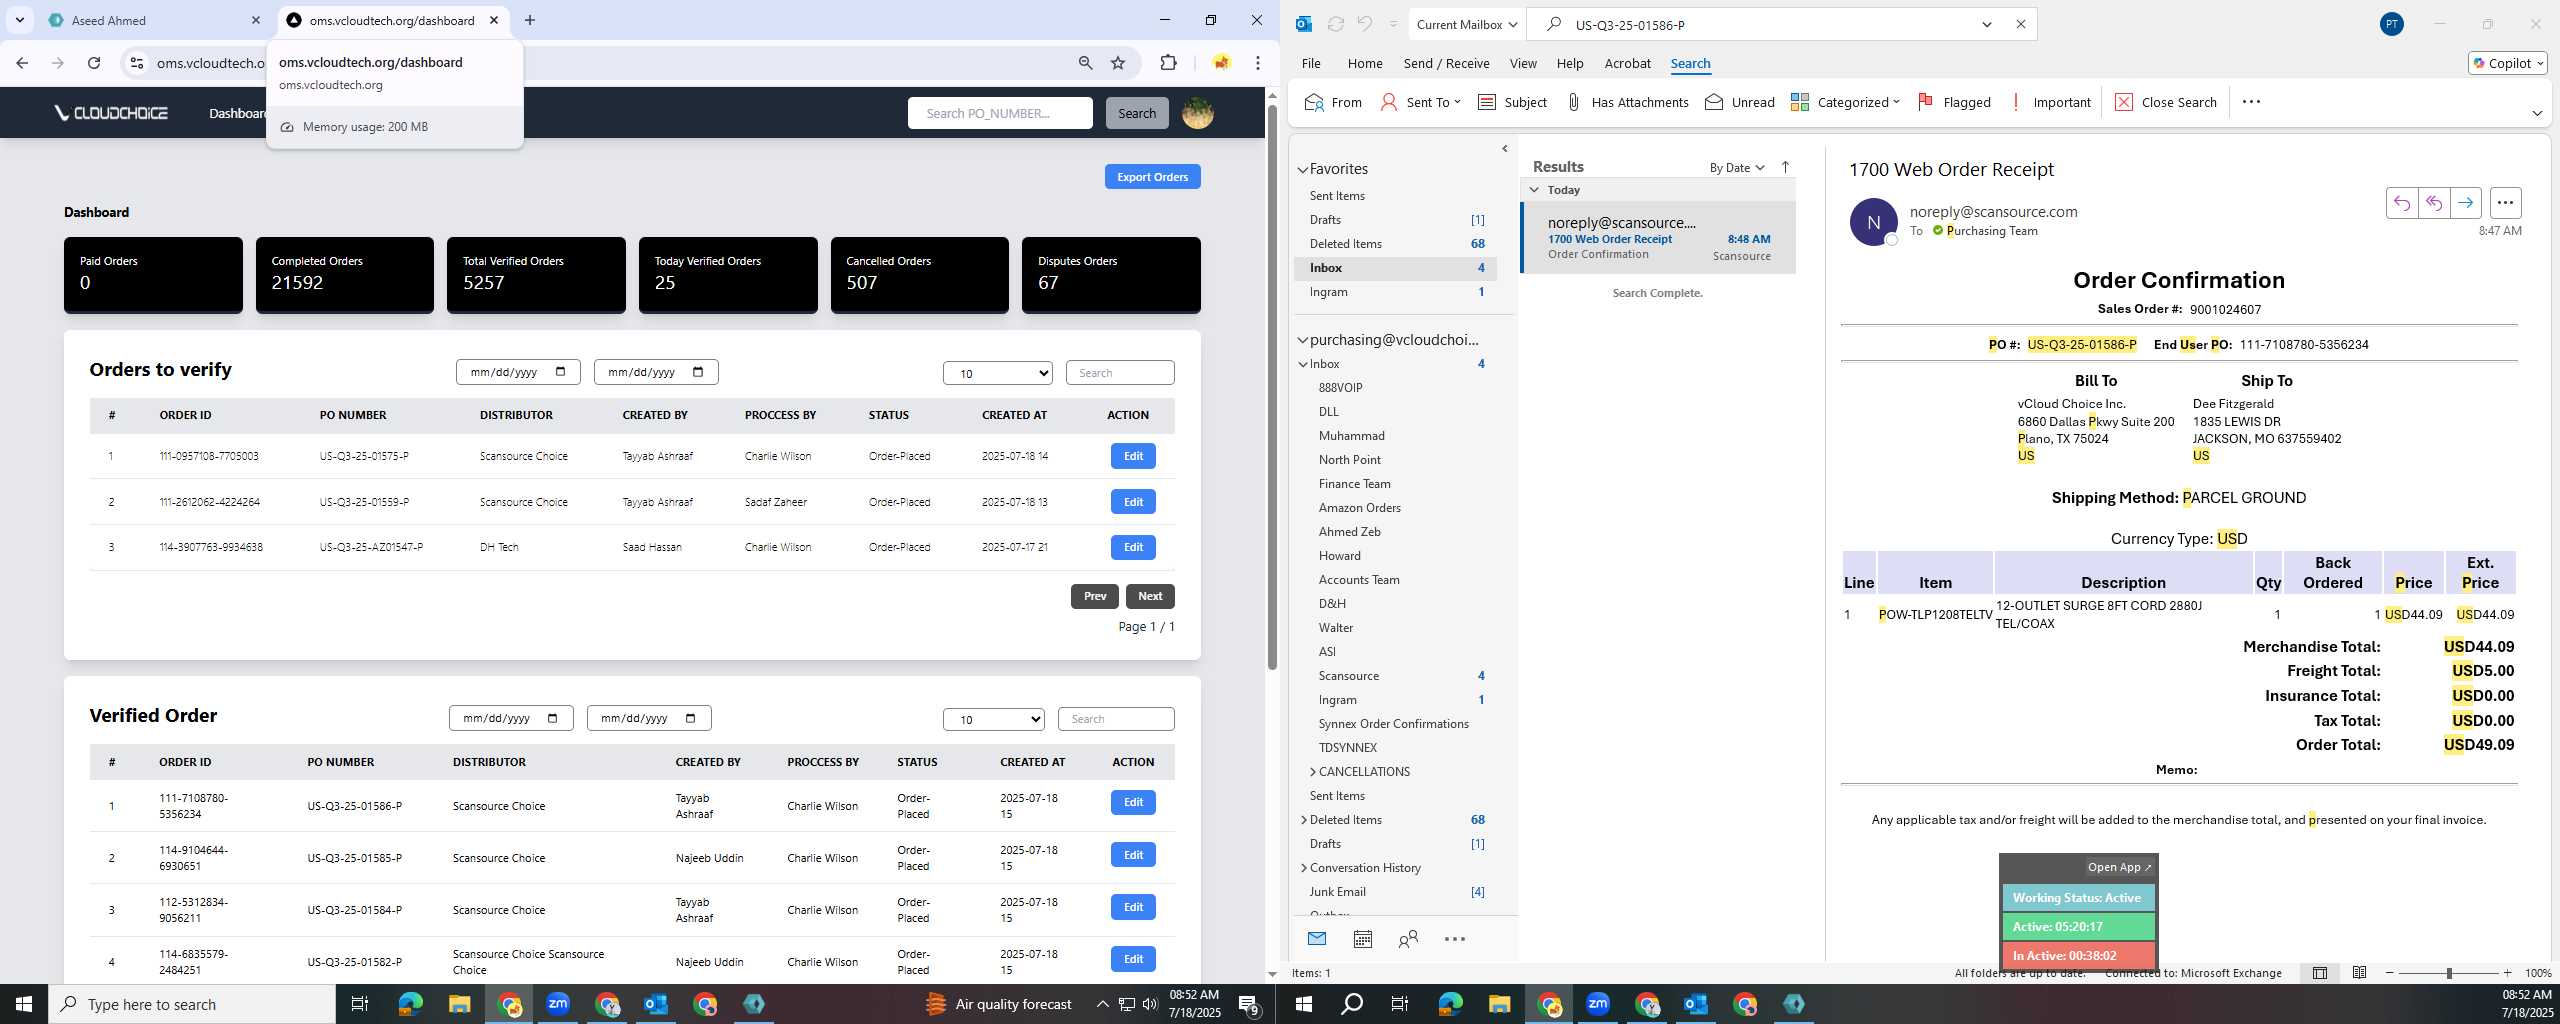Click Outlook Send/Receive sync icon
2560x1024 pixels.
1335,24
